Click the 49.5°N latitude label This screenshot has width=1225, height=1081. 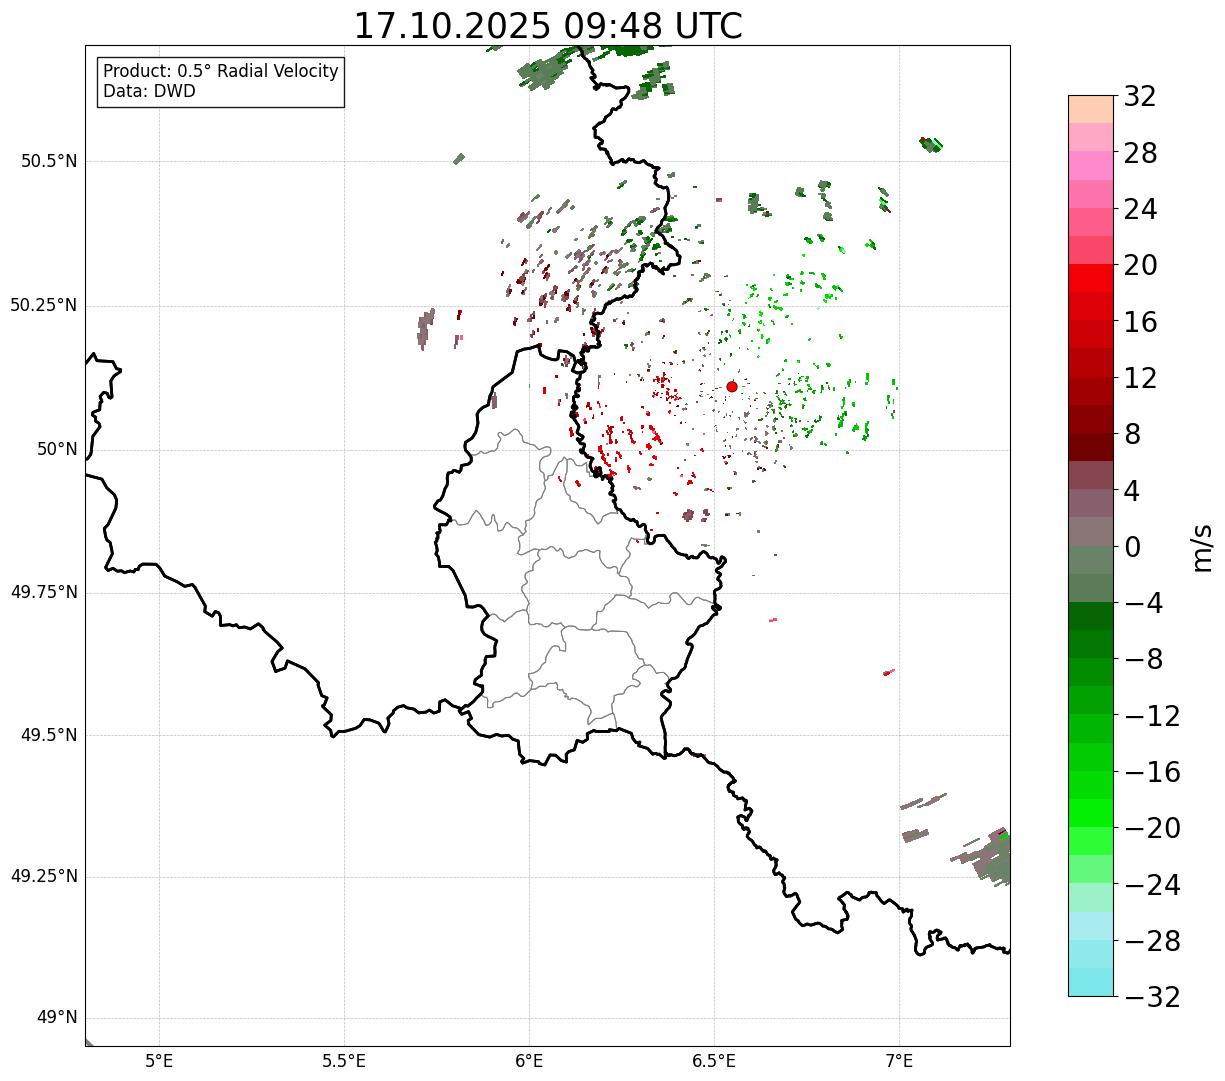click(48, 735)
